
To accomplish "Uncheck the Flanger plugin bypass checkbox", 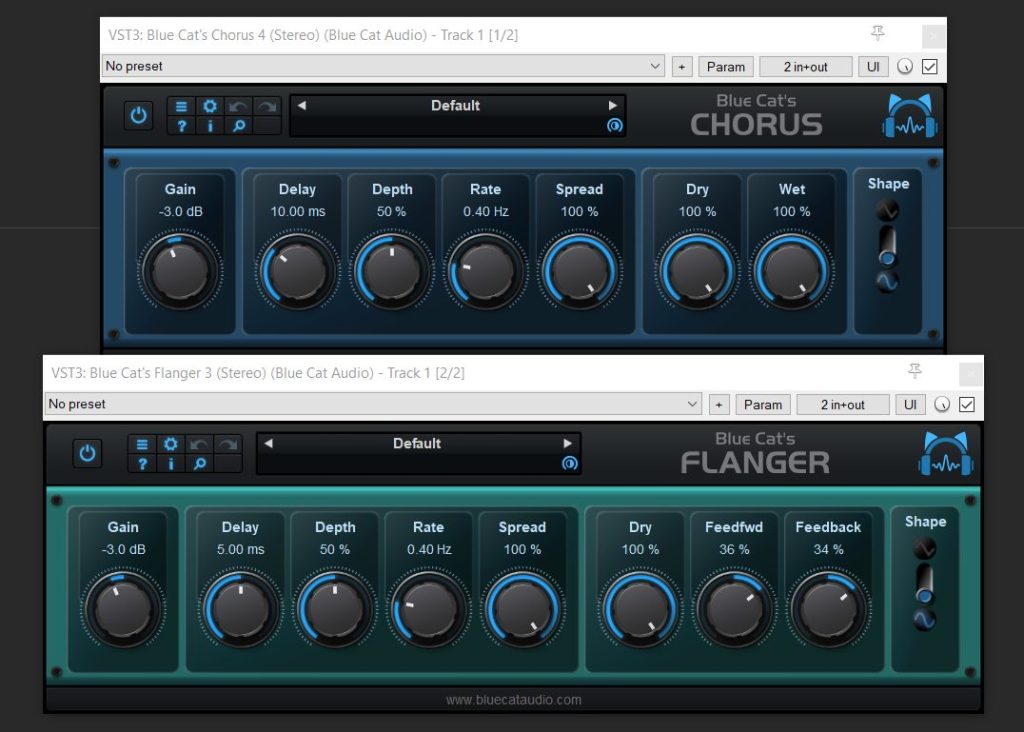I will [x=967, y=405].
